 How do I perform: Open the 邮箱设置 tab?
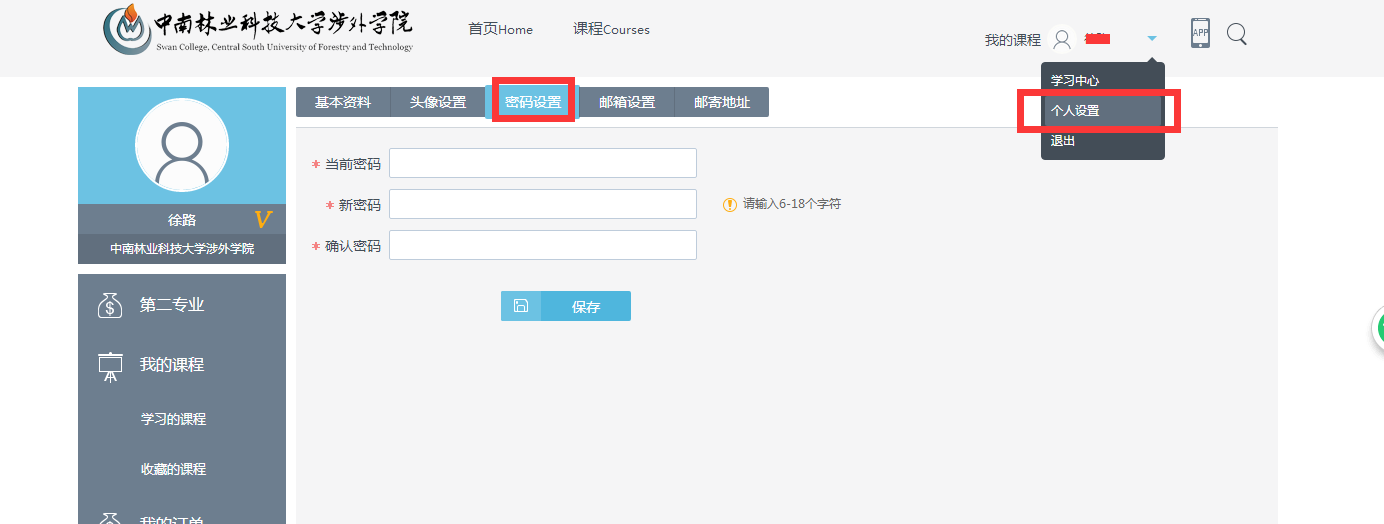click(627, 102)
